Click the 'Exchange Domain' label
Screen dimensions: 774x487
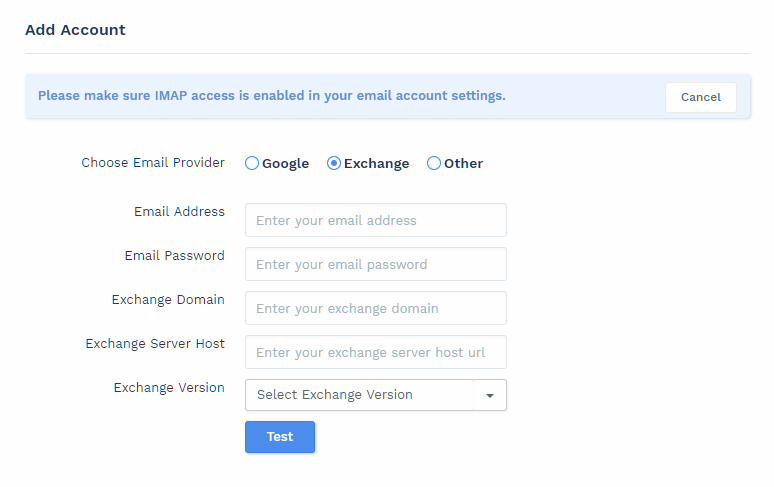click(x=168, y=300)
